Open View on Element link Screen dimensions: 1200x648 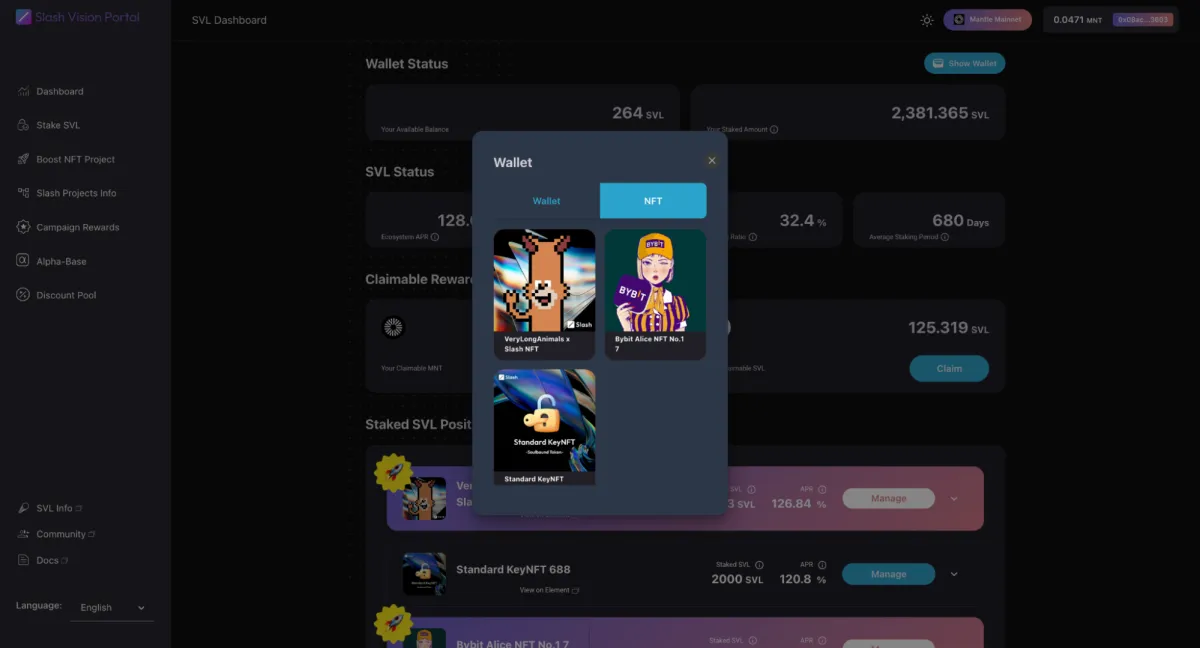point(548,590)
